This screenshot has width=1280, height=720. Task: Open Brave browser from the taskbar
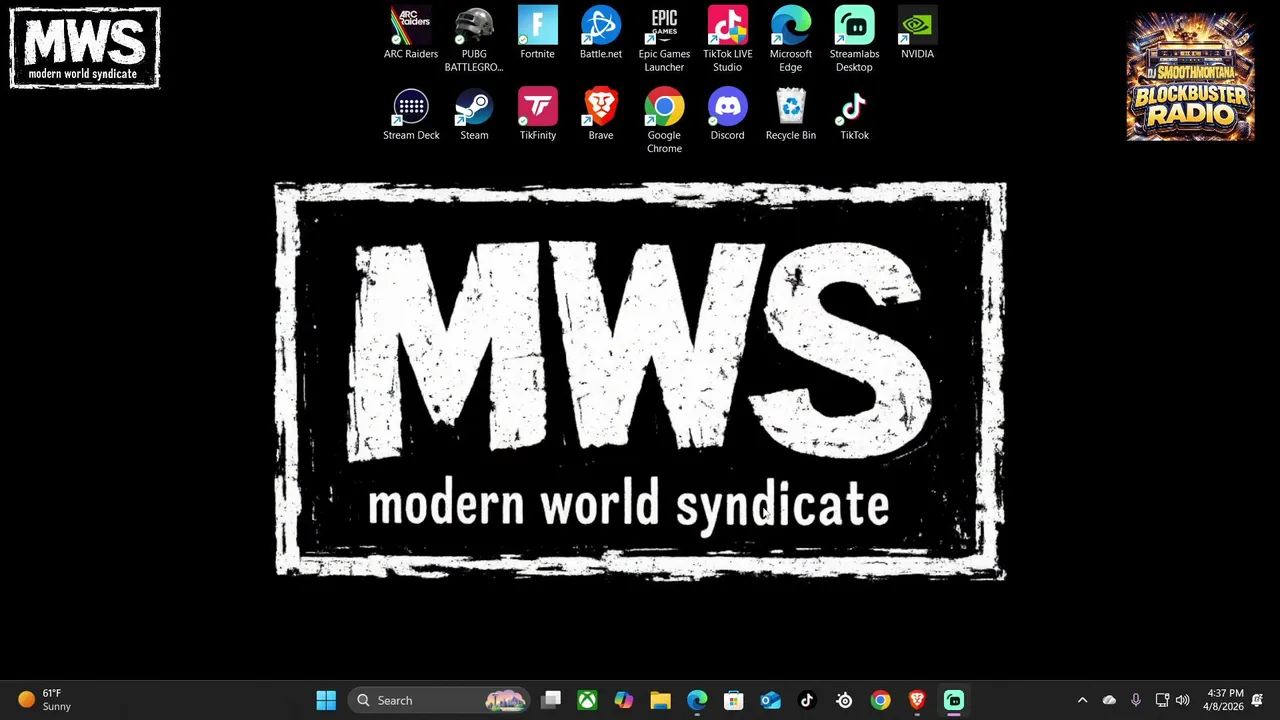(917, 701)
